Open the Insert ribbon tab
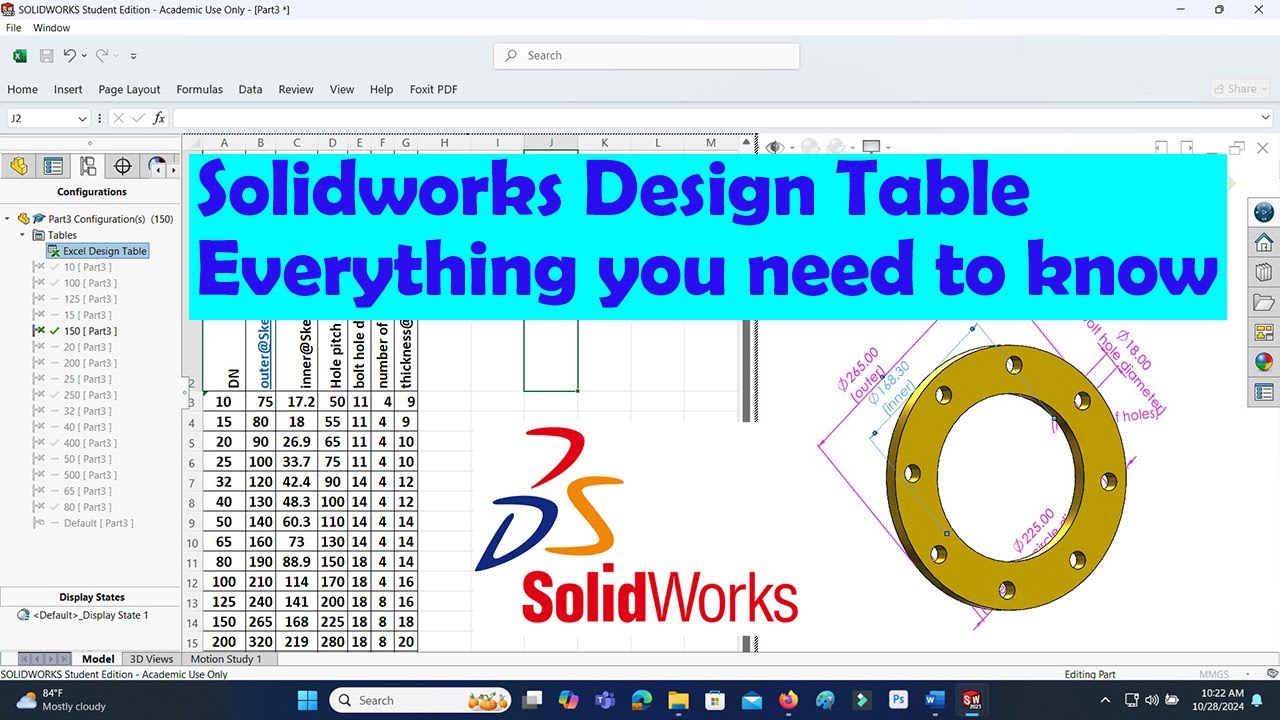Screen dimensions: 1280x720 [x=68, y=89]
